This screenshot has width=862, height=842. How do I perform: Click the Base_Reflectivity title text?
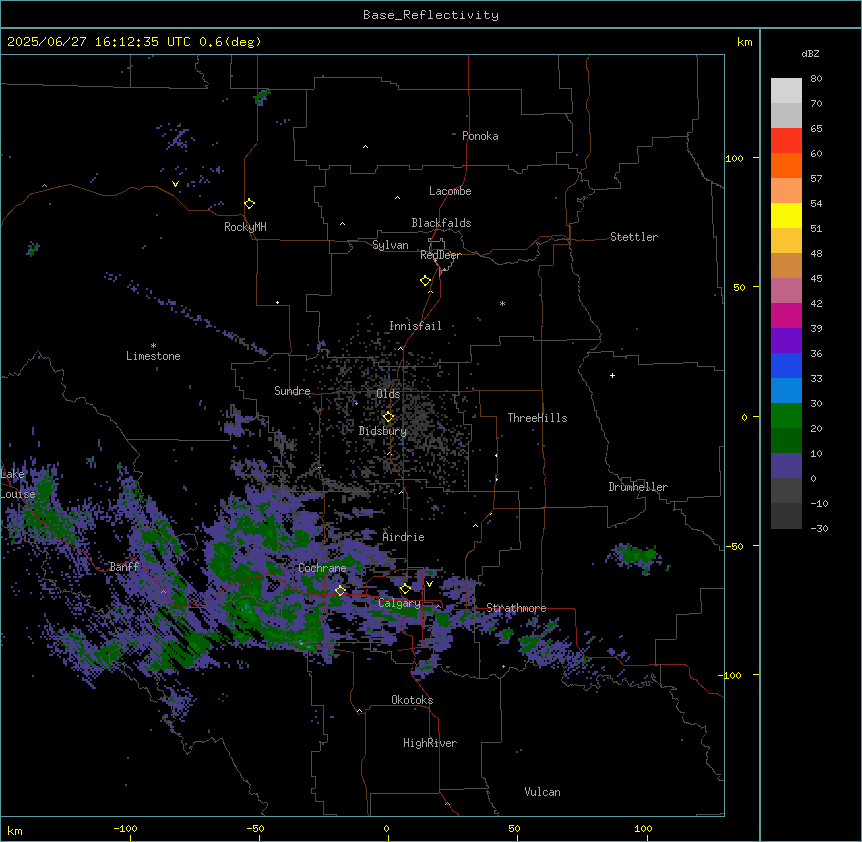pyautogui.click(x=431, y=15)
